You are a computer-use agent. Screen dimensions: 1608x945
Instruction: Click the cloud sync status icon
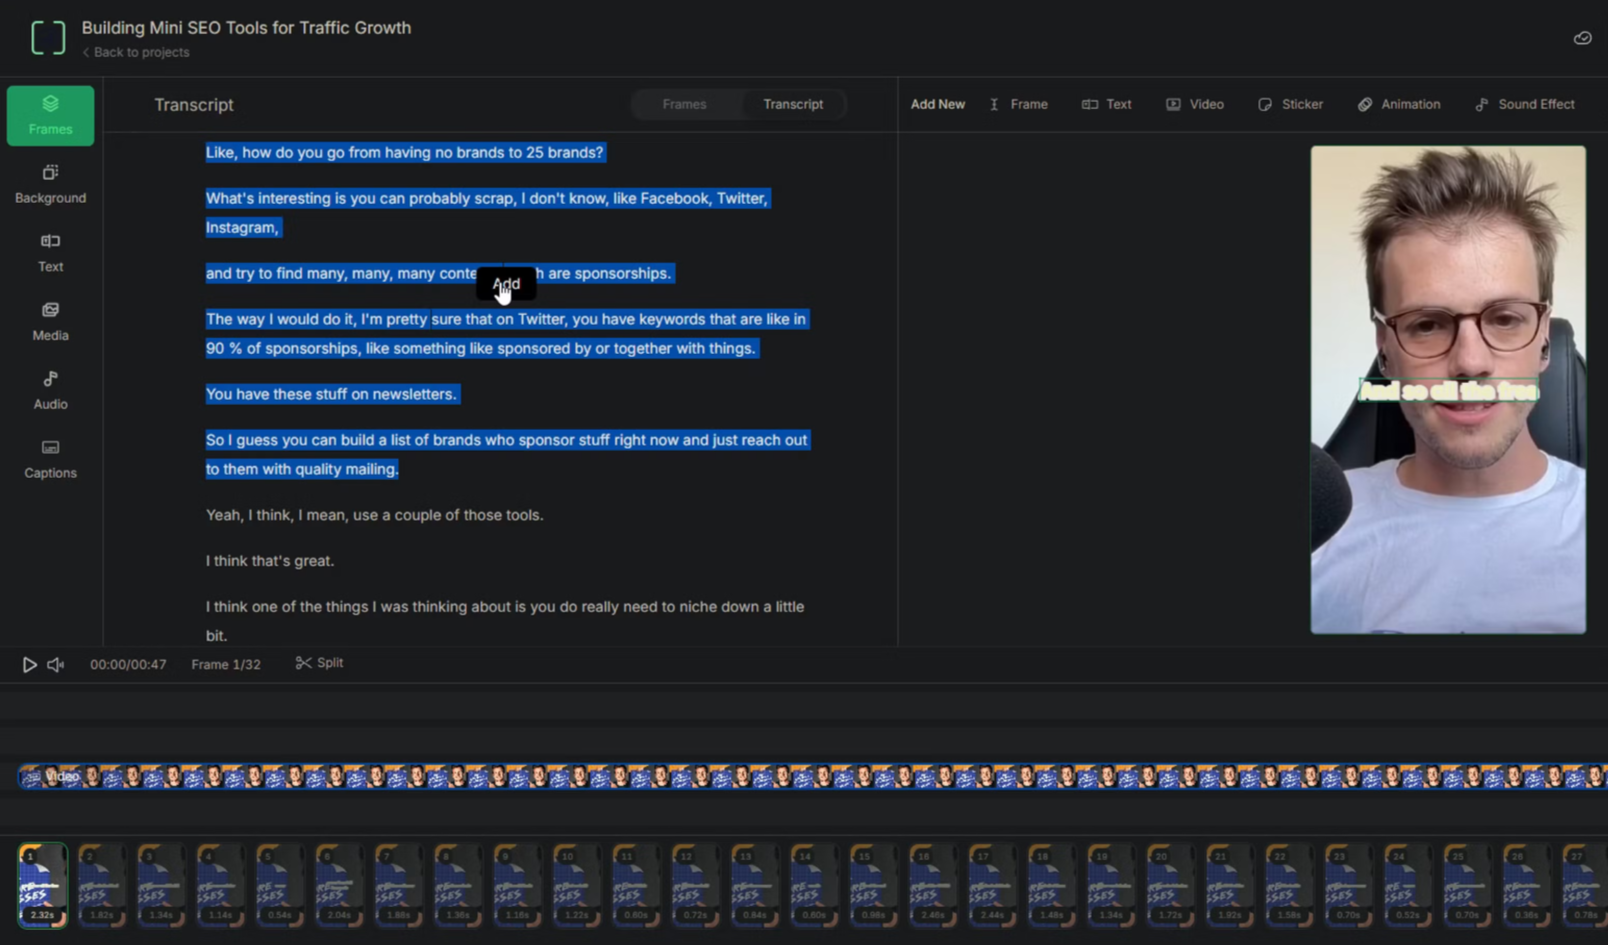tap(1582, 38)
